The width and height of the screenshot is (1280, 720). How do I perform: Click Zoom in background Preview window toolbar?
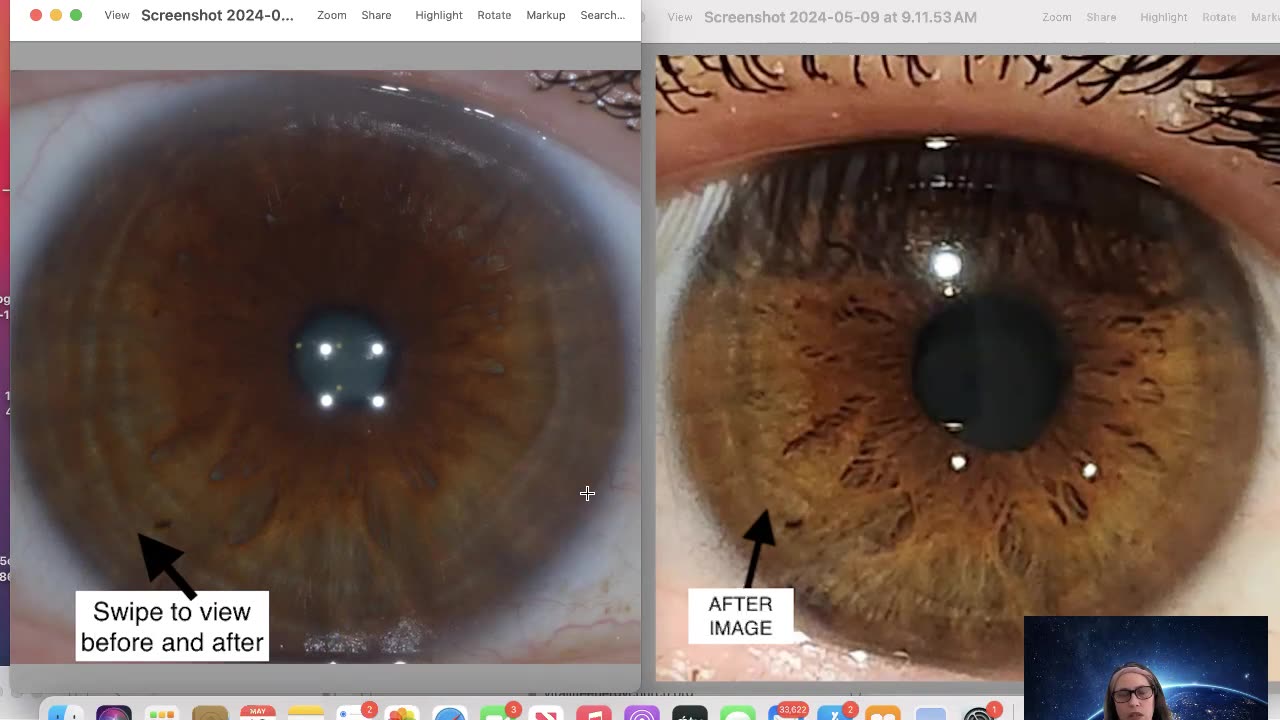[x=1057, y=17]
